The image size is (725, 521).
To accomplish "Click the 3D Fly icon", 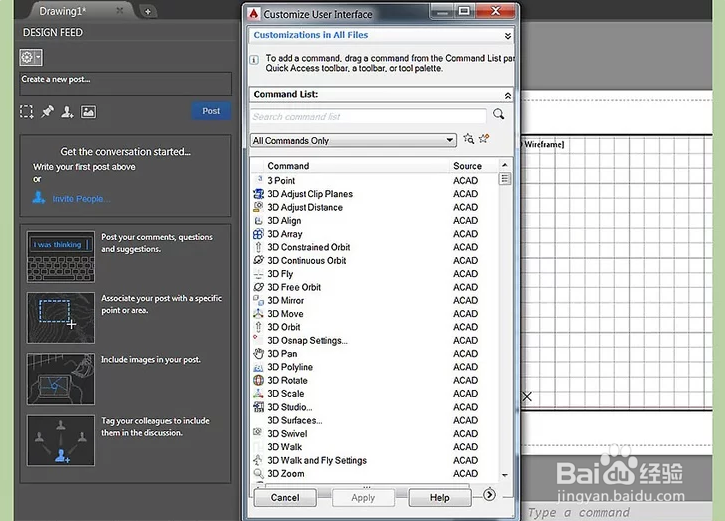I will pos(258,274).
